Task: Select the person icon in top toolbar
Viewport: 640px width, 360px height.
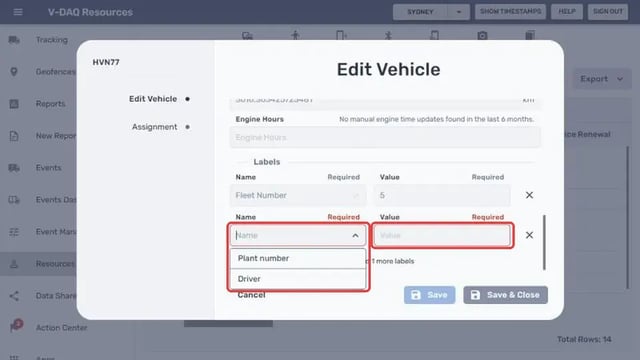Action: click(x=295, y=35)
